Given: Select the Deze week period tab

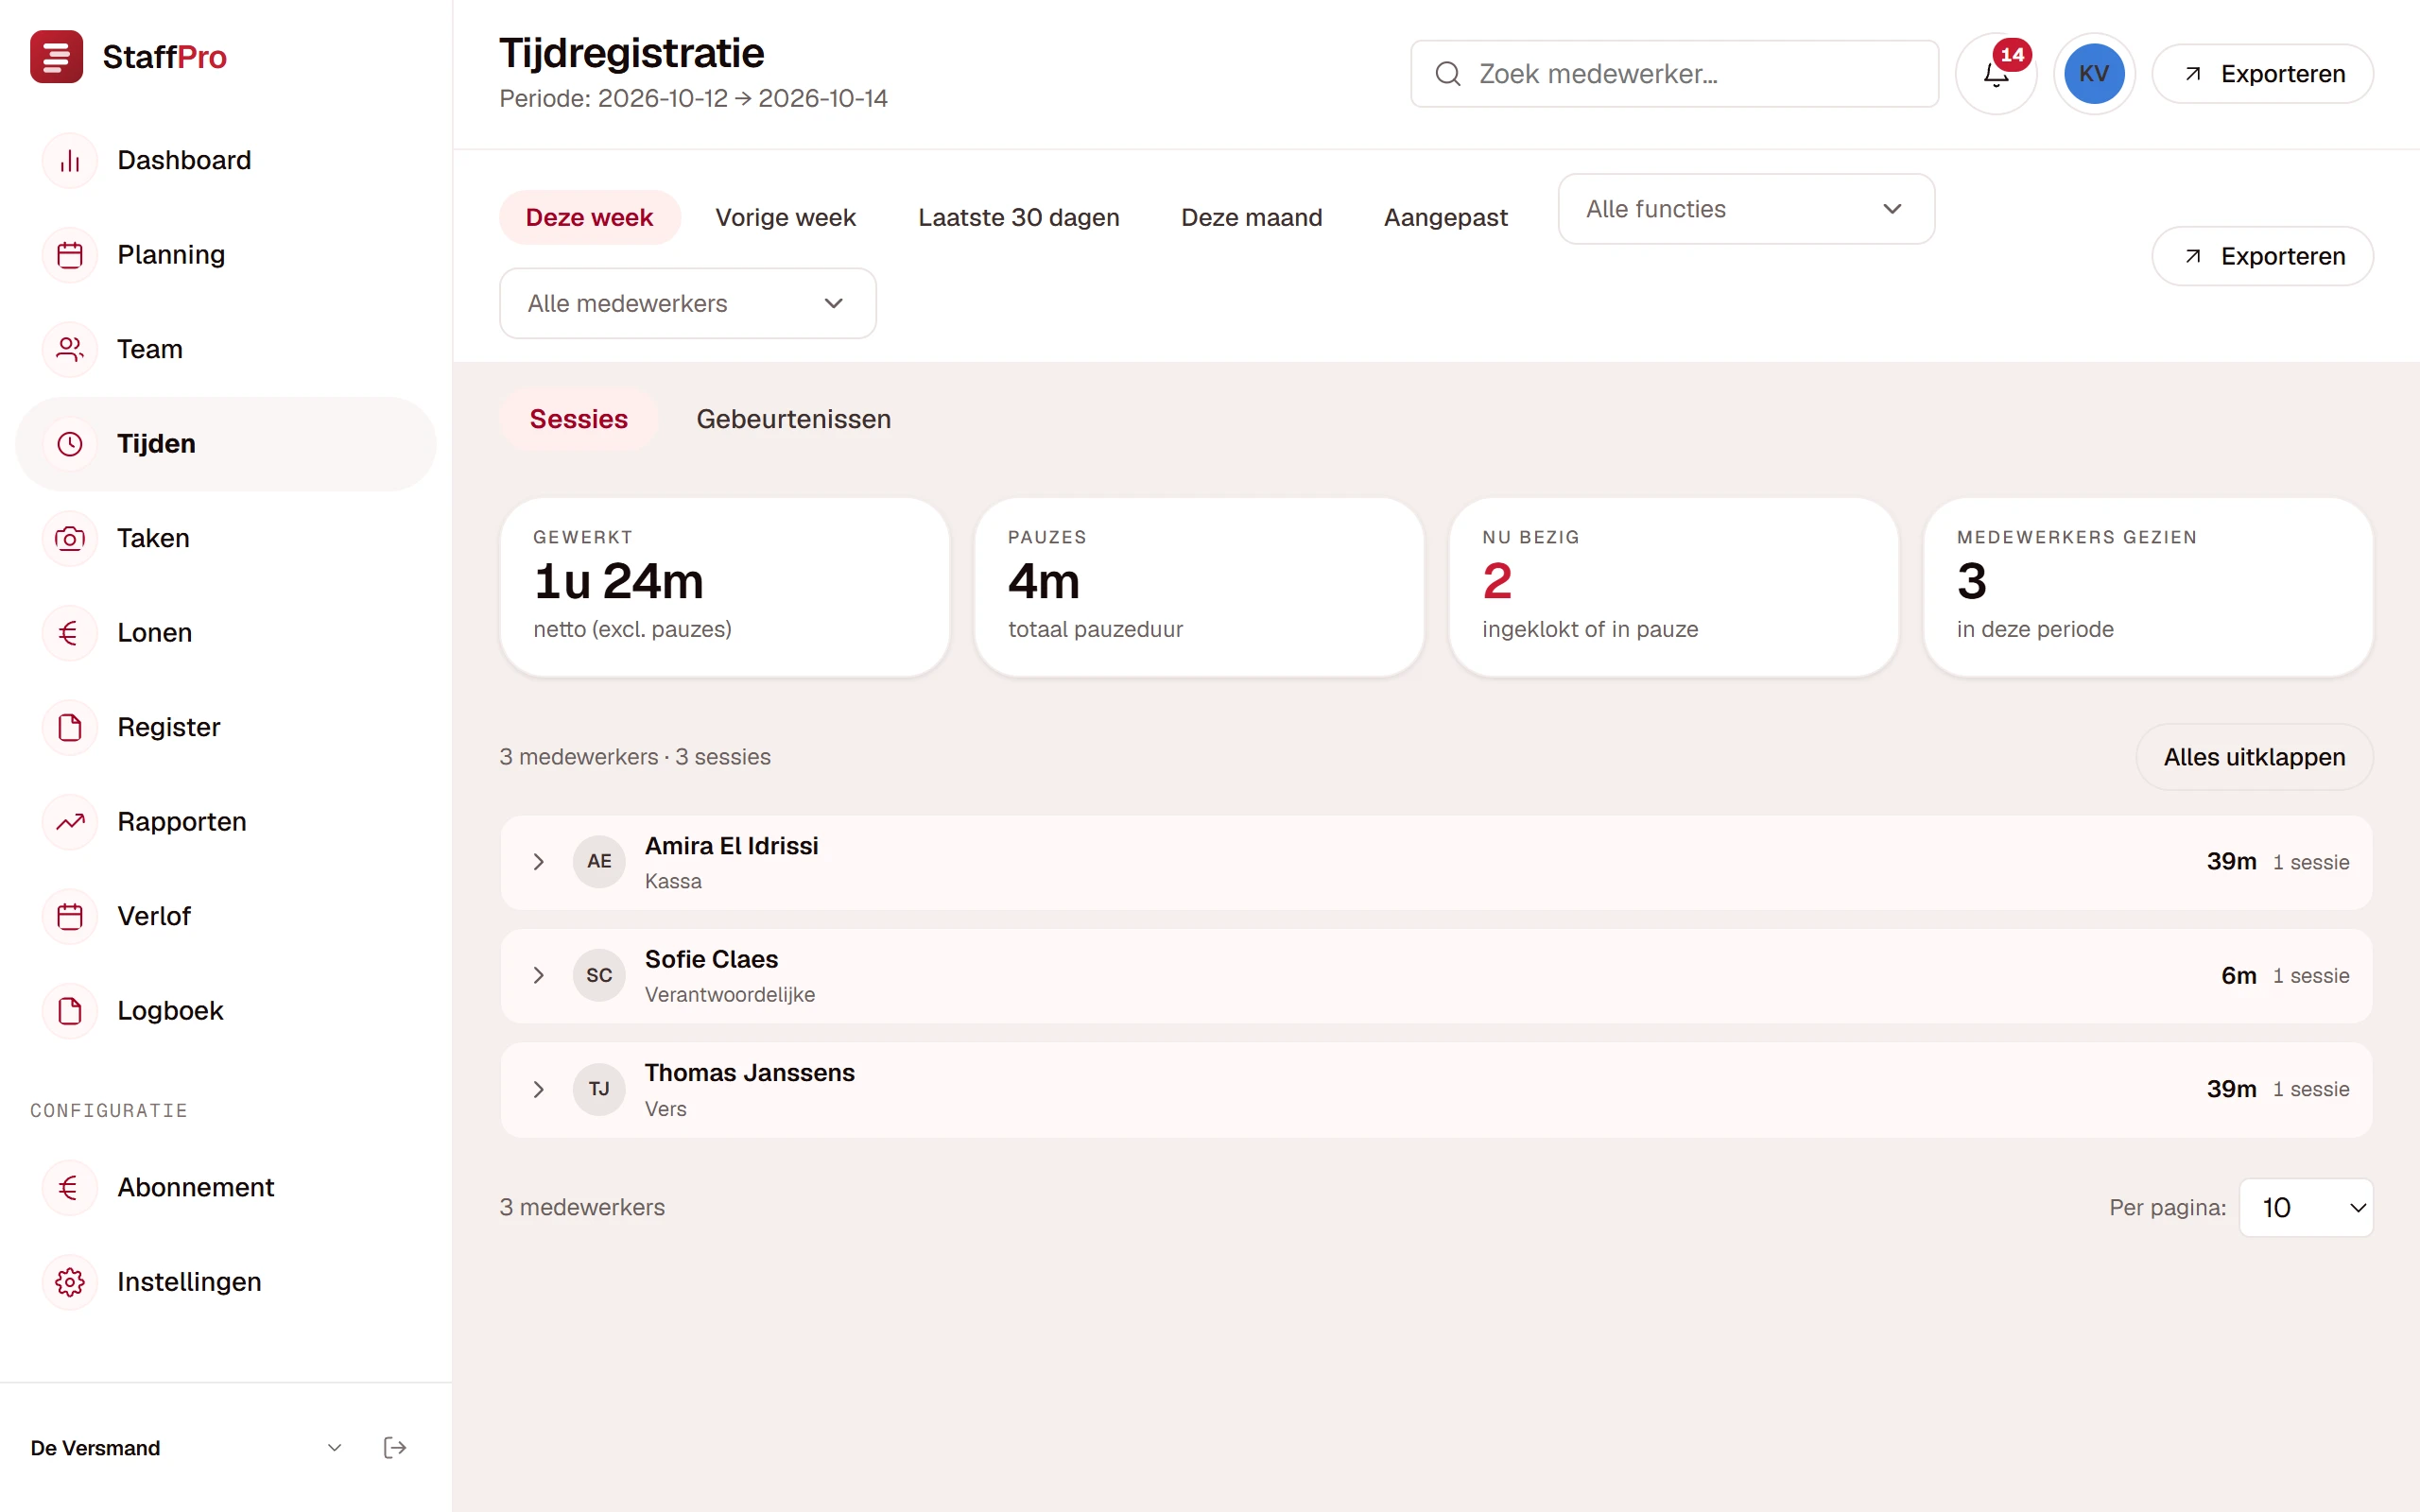Looking at the screenshot, I should point(589,217).
